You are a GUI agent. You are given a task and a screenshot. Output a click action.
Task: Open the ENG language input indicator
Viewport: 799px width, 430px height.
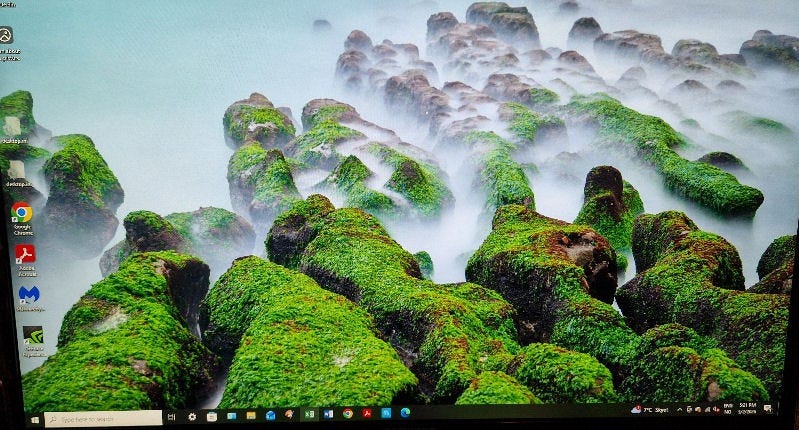point(728,409)
